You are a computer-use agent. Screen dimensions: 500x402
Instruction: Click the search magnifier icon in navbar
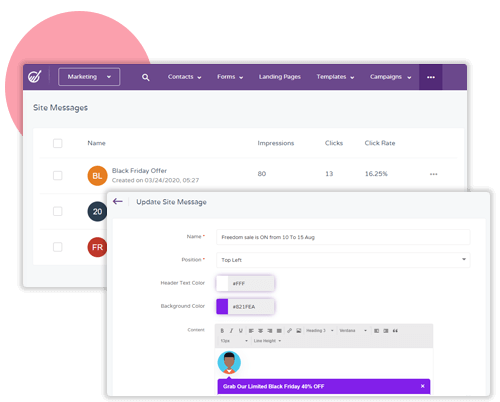(x=145, y=77)
